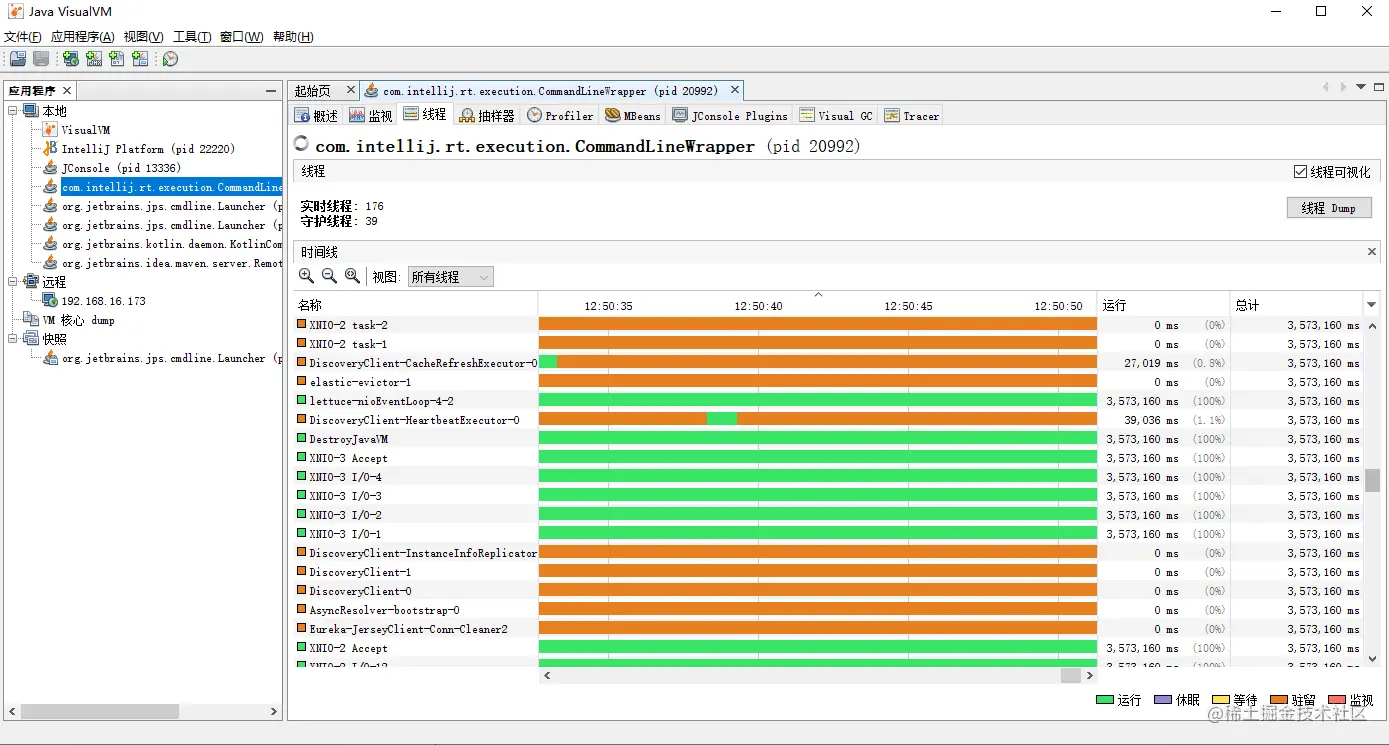The height and width of the screenshot is (745, 1389).
Task: Click the VisualVM icon in the applications tree
Action: [x=50, y=130]
